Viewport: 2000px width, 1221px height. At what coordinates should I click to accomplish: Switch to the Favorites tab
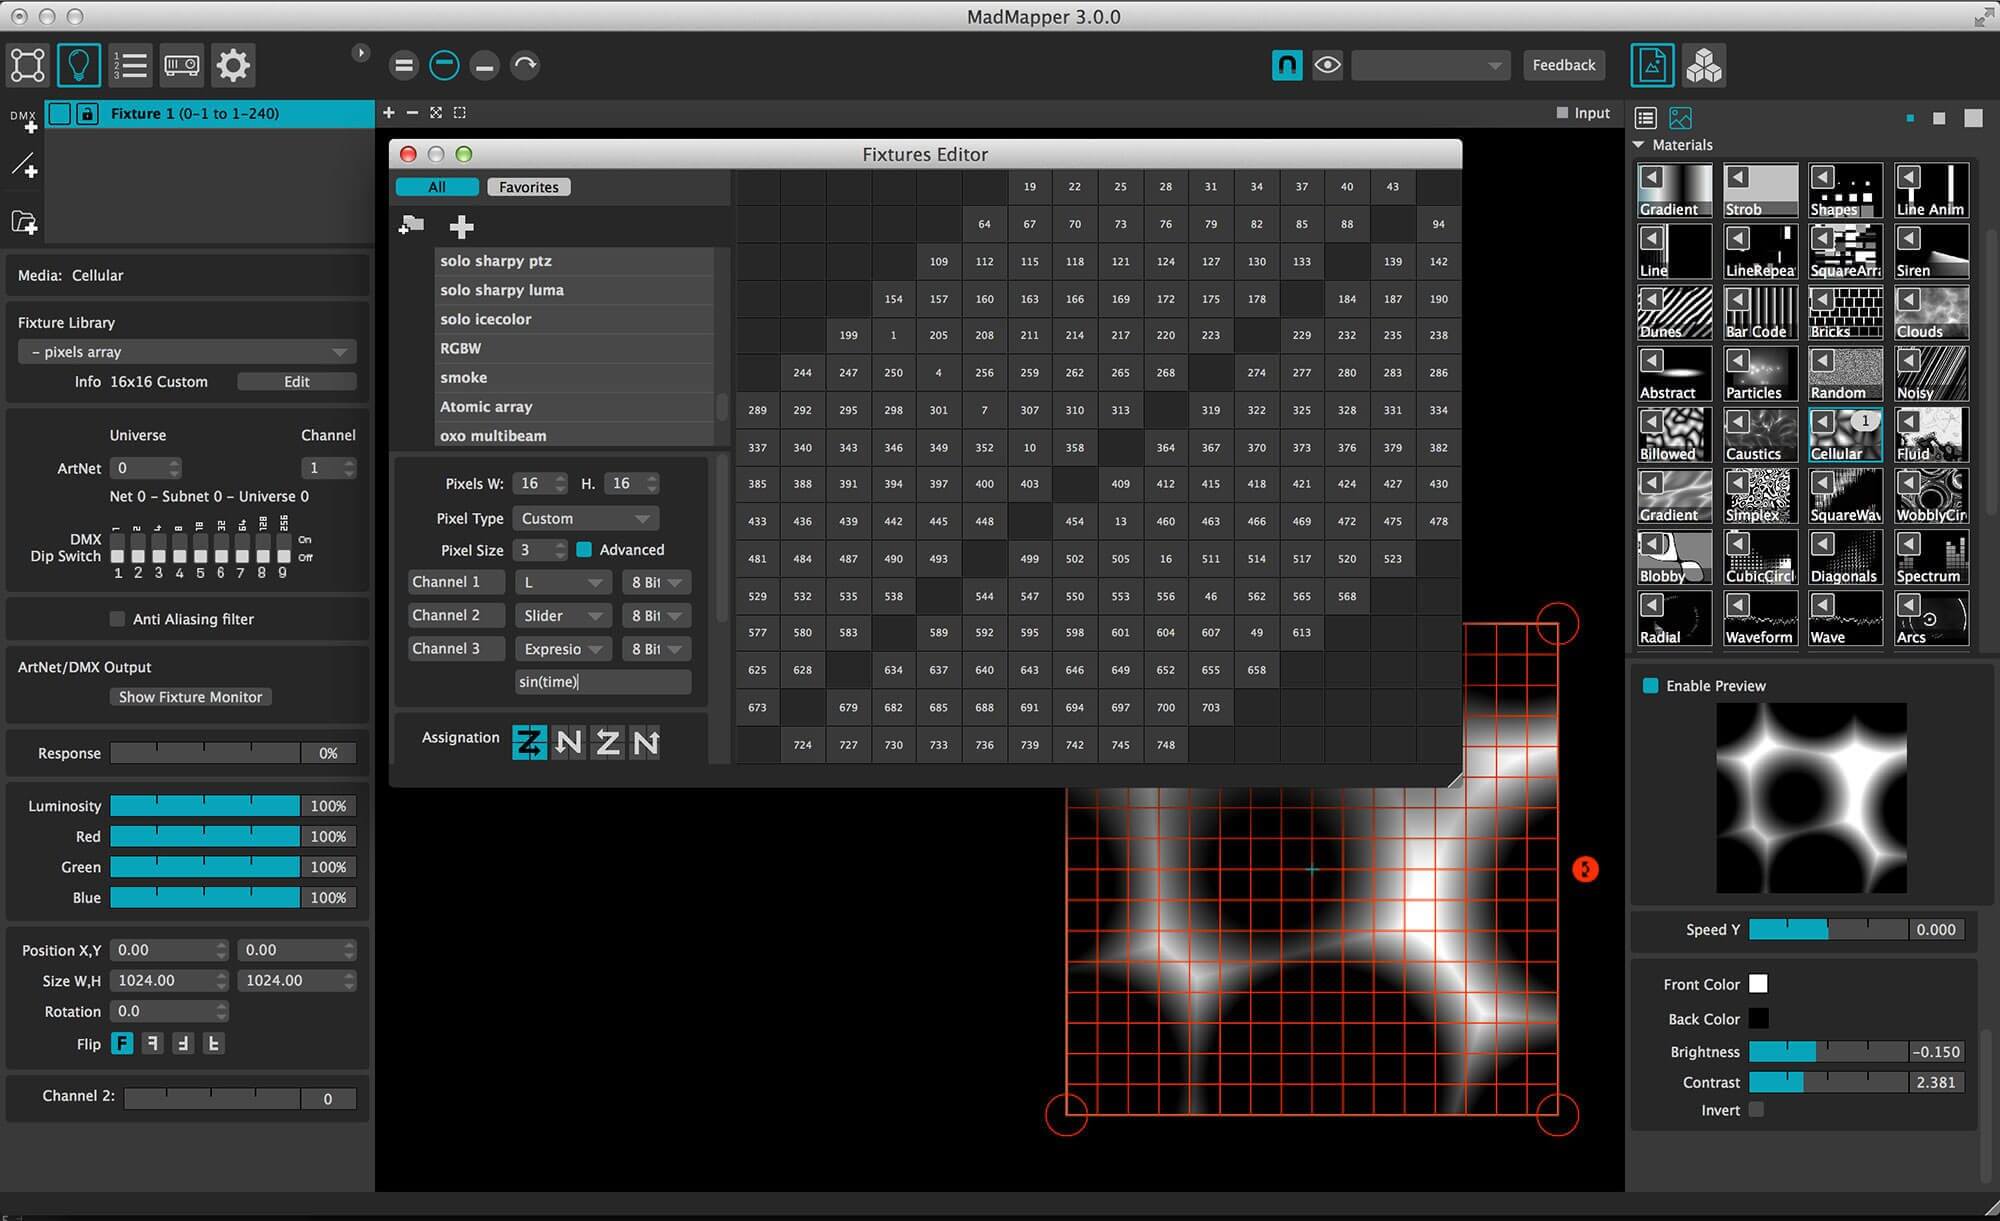pos(529,187)
